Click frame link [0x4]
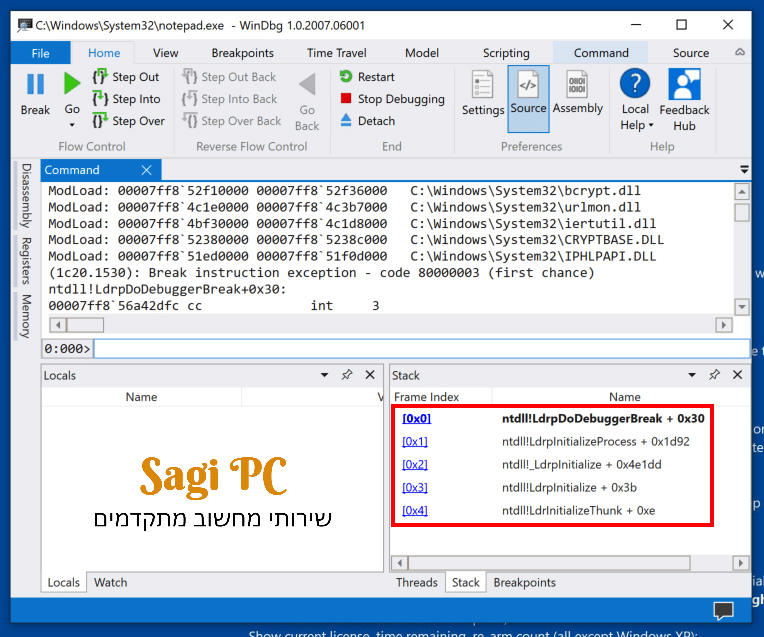The height and width of the screenshot is (637, 764). (415, 510)
